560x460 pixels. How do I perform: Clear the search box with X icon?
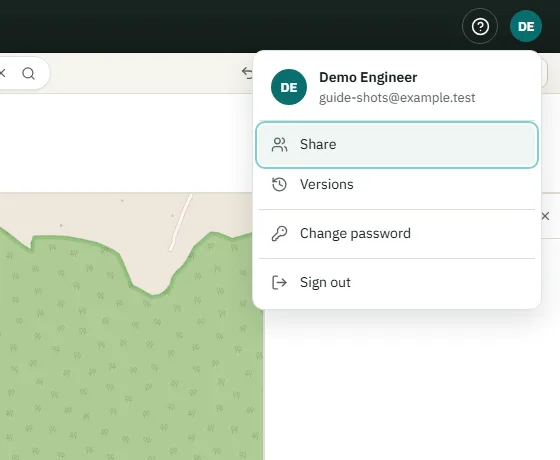pos(2,73)
